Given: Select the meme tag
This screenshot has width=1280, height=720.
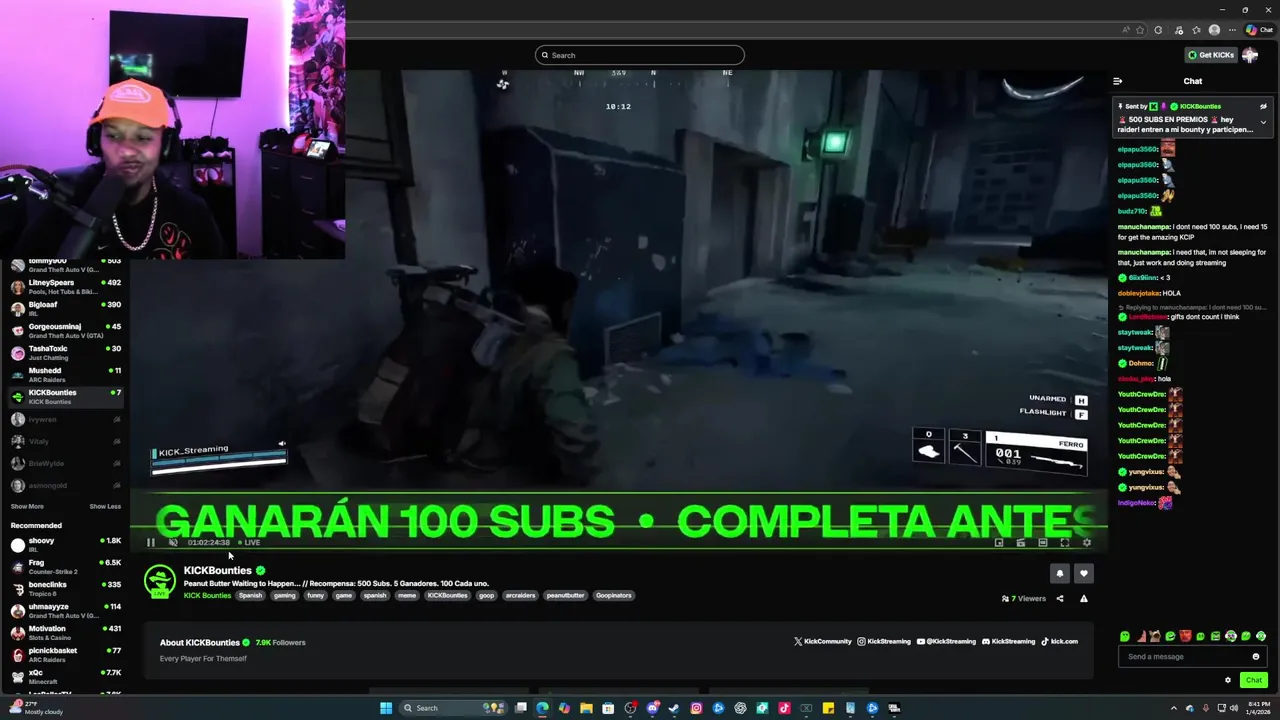Looking at the screenshot, I should click(407, 596).
